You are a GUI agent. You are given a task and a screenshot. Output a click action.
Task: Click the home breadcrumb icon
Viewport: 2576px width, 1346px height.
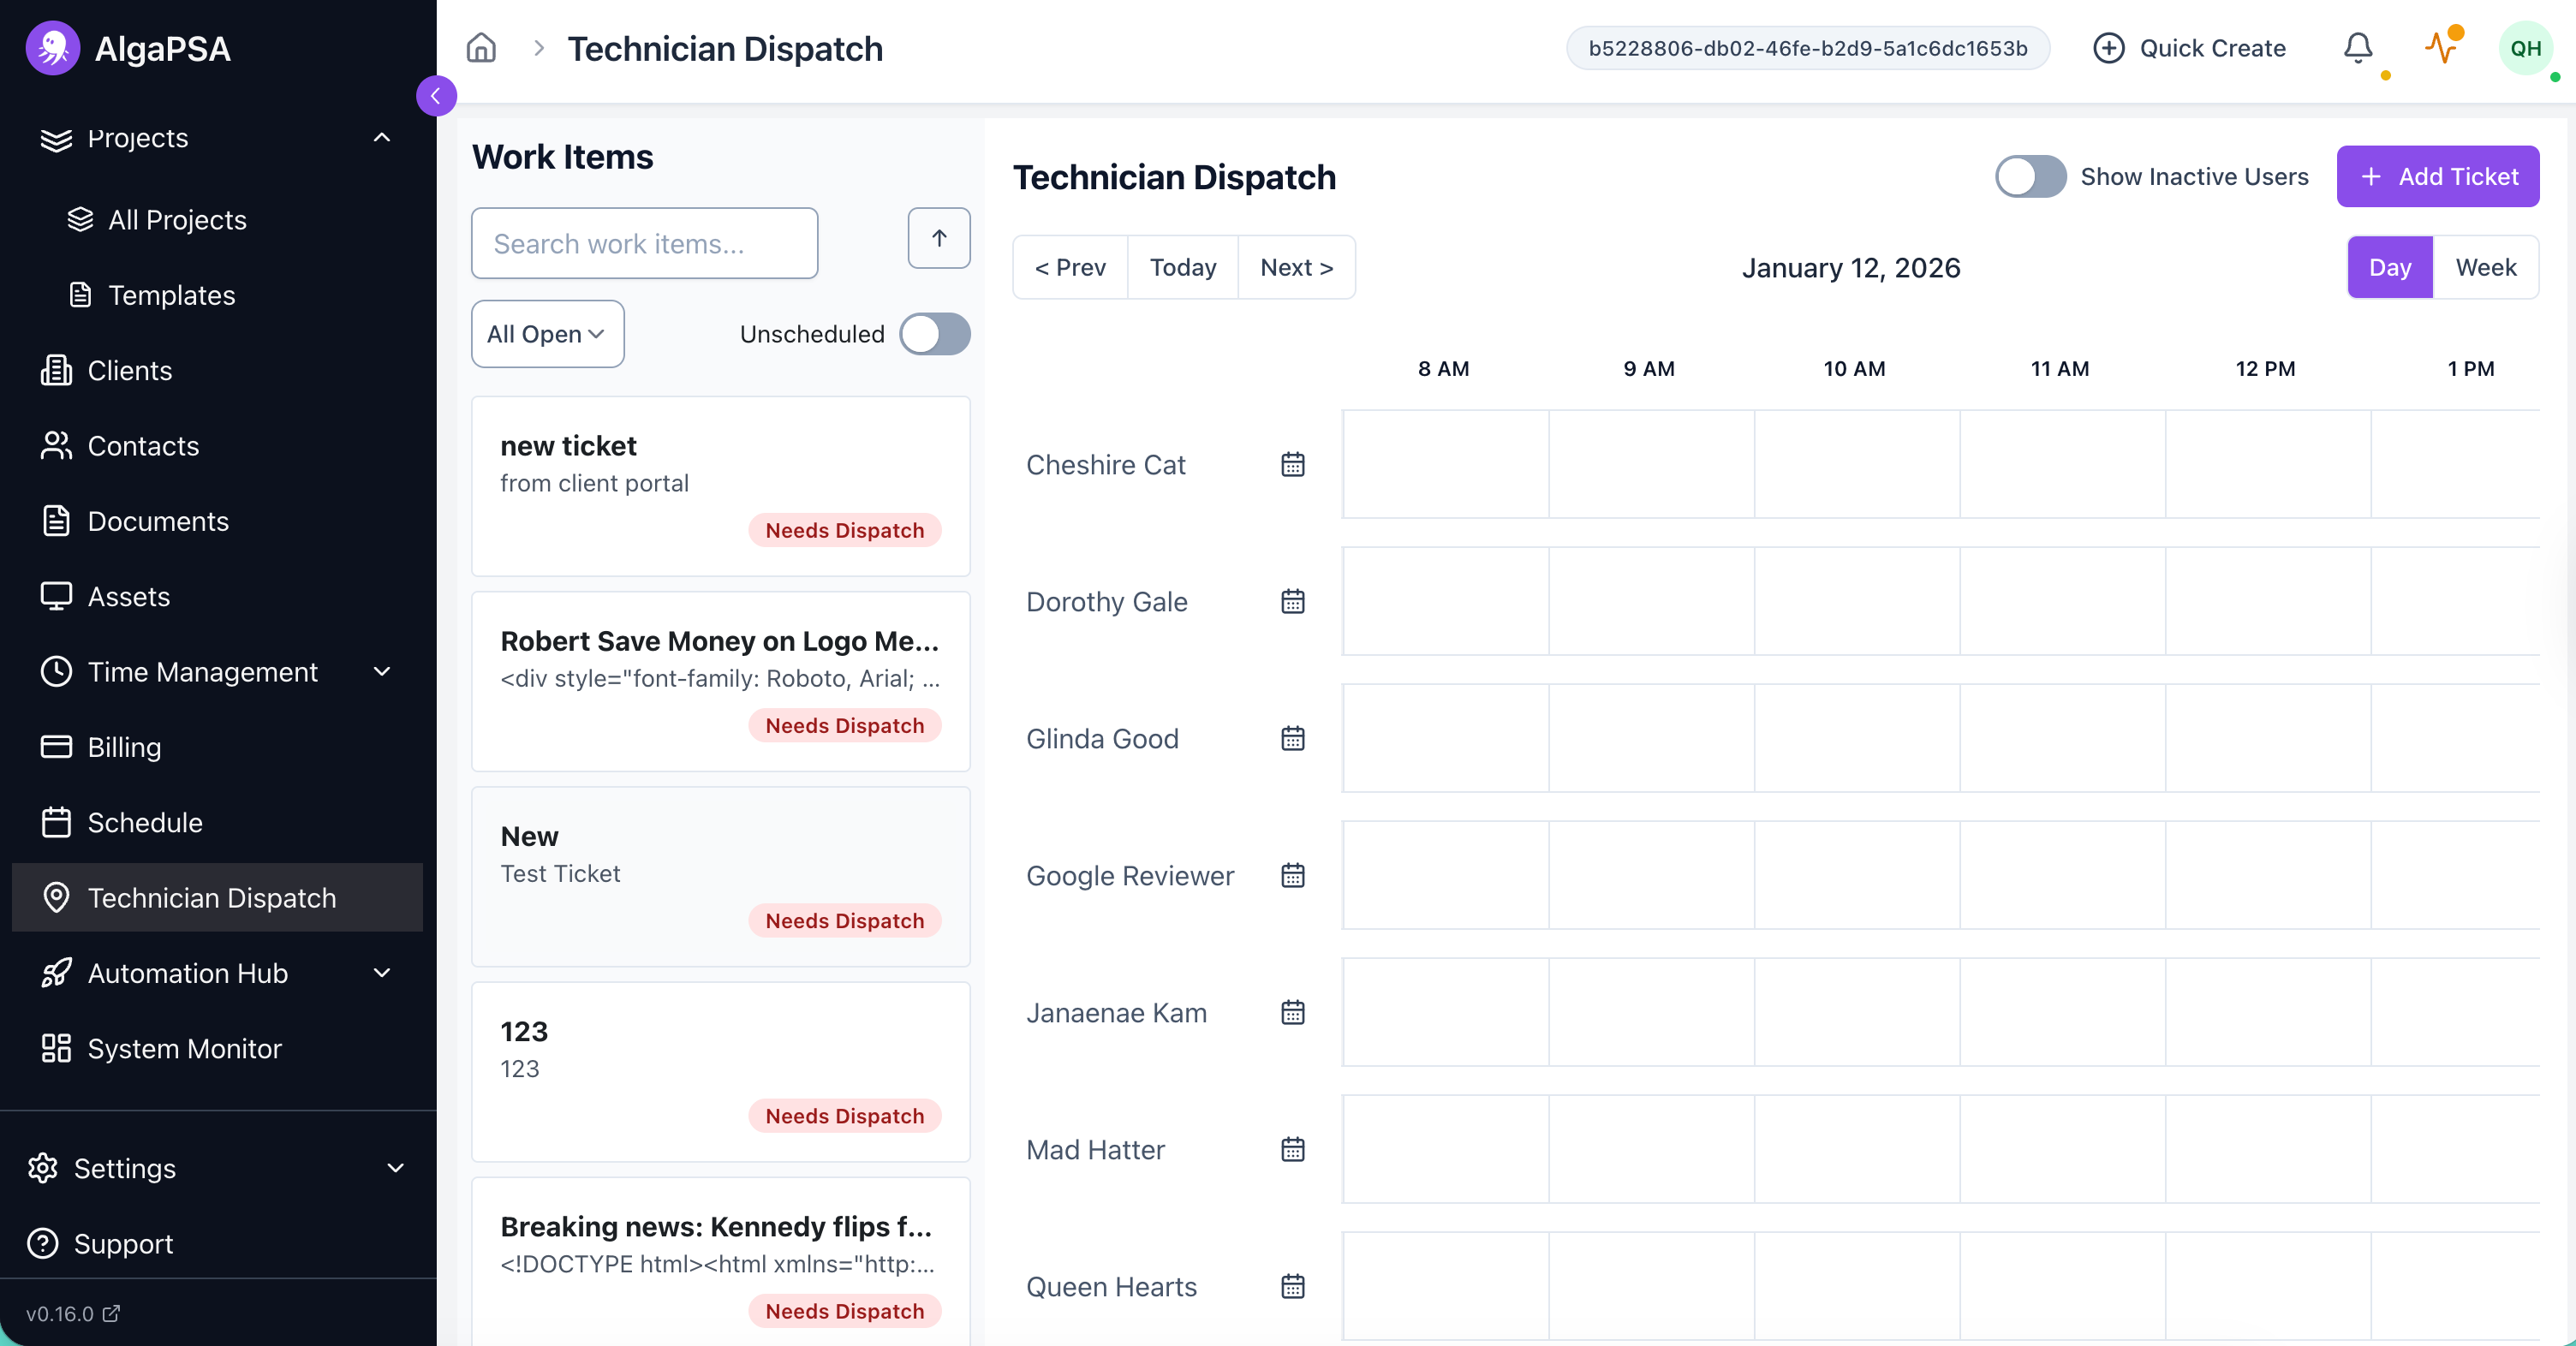click(481, 48)
